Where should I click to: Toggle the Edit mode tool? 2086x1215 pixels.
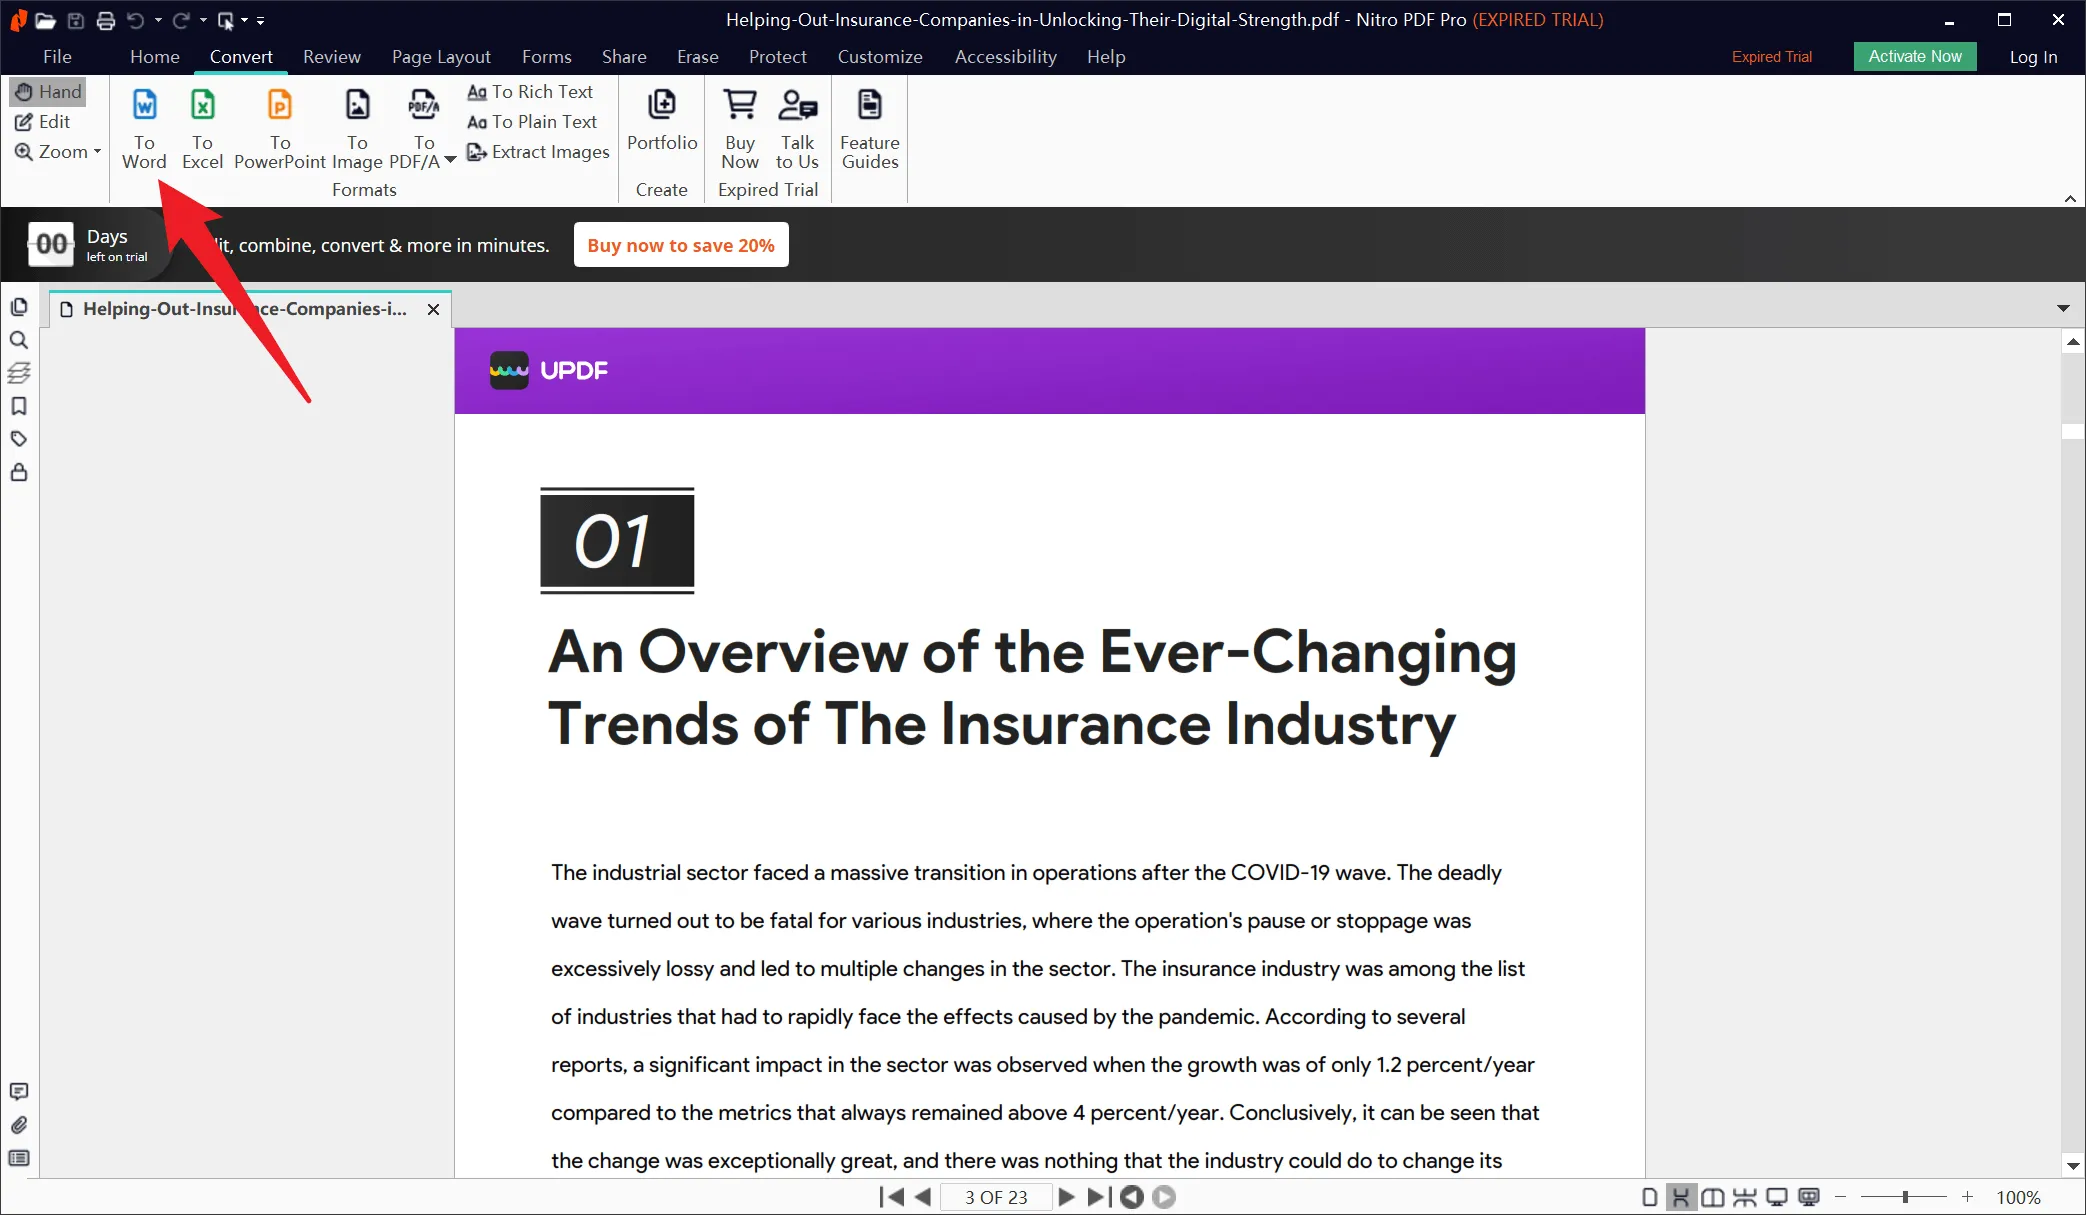point(53,122)
